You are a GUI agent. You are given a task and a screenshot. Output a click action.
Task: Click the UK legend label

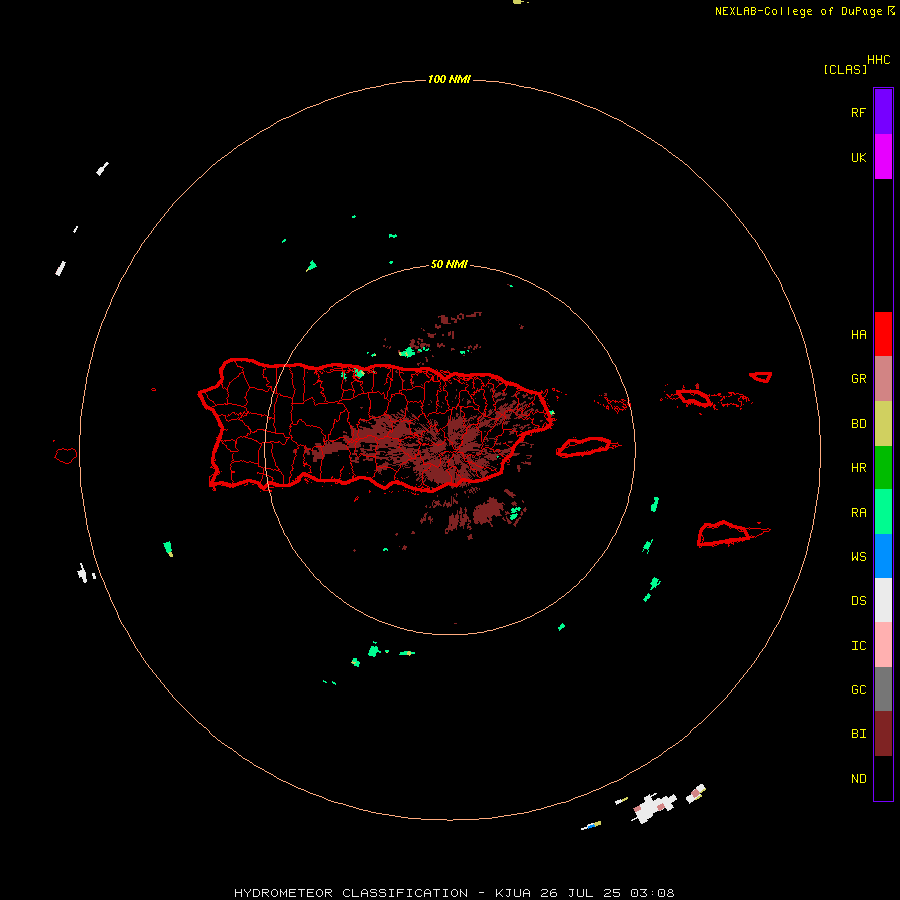858,158
